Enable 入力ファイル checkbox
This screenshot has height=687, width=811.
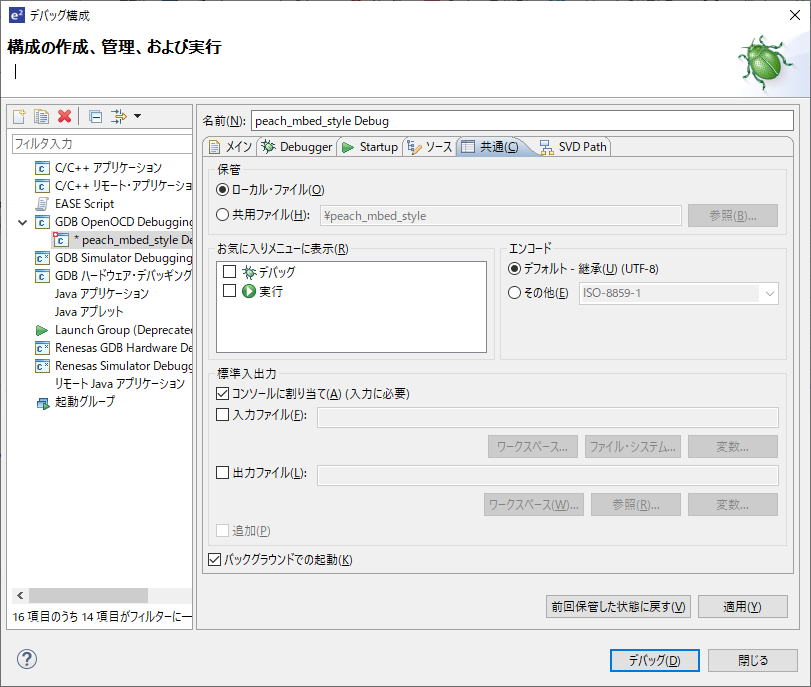[222, 414]
